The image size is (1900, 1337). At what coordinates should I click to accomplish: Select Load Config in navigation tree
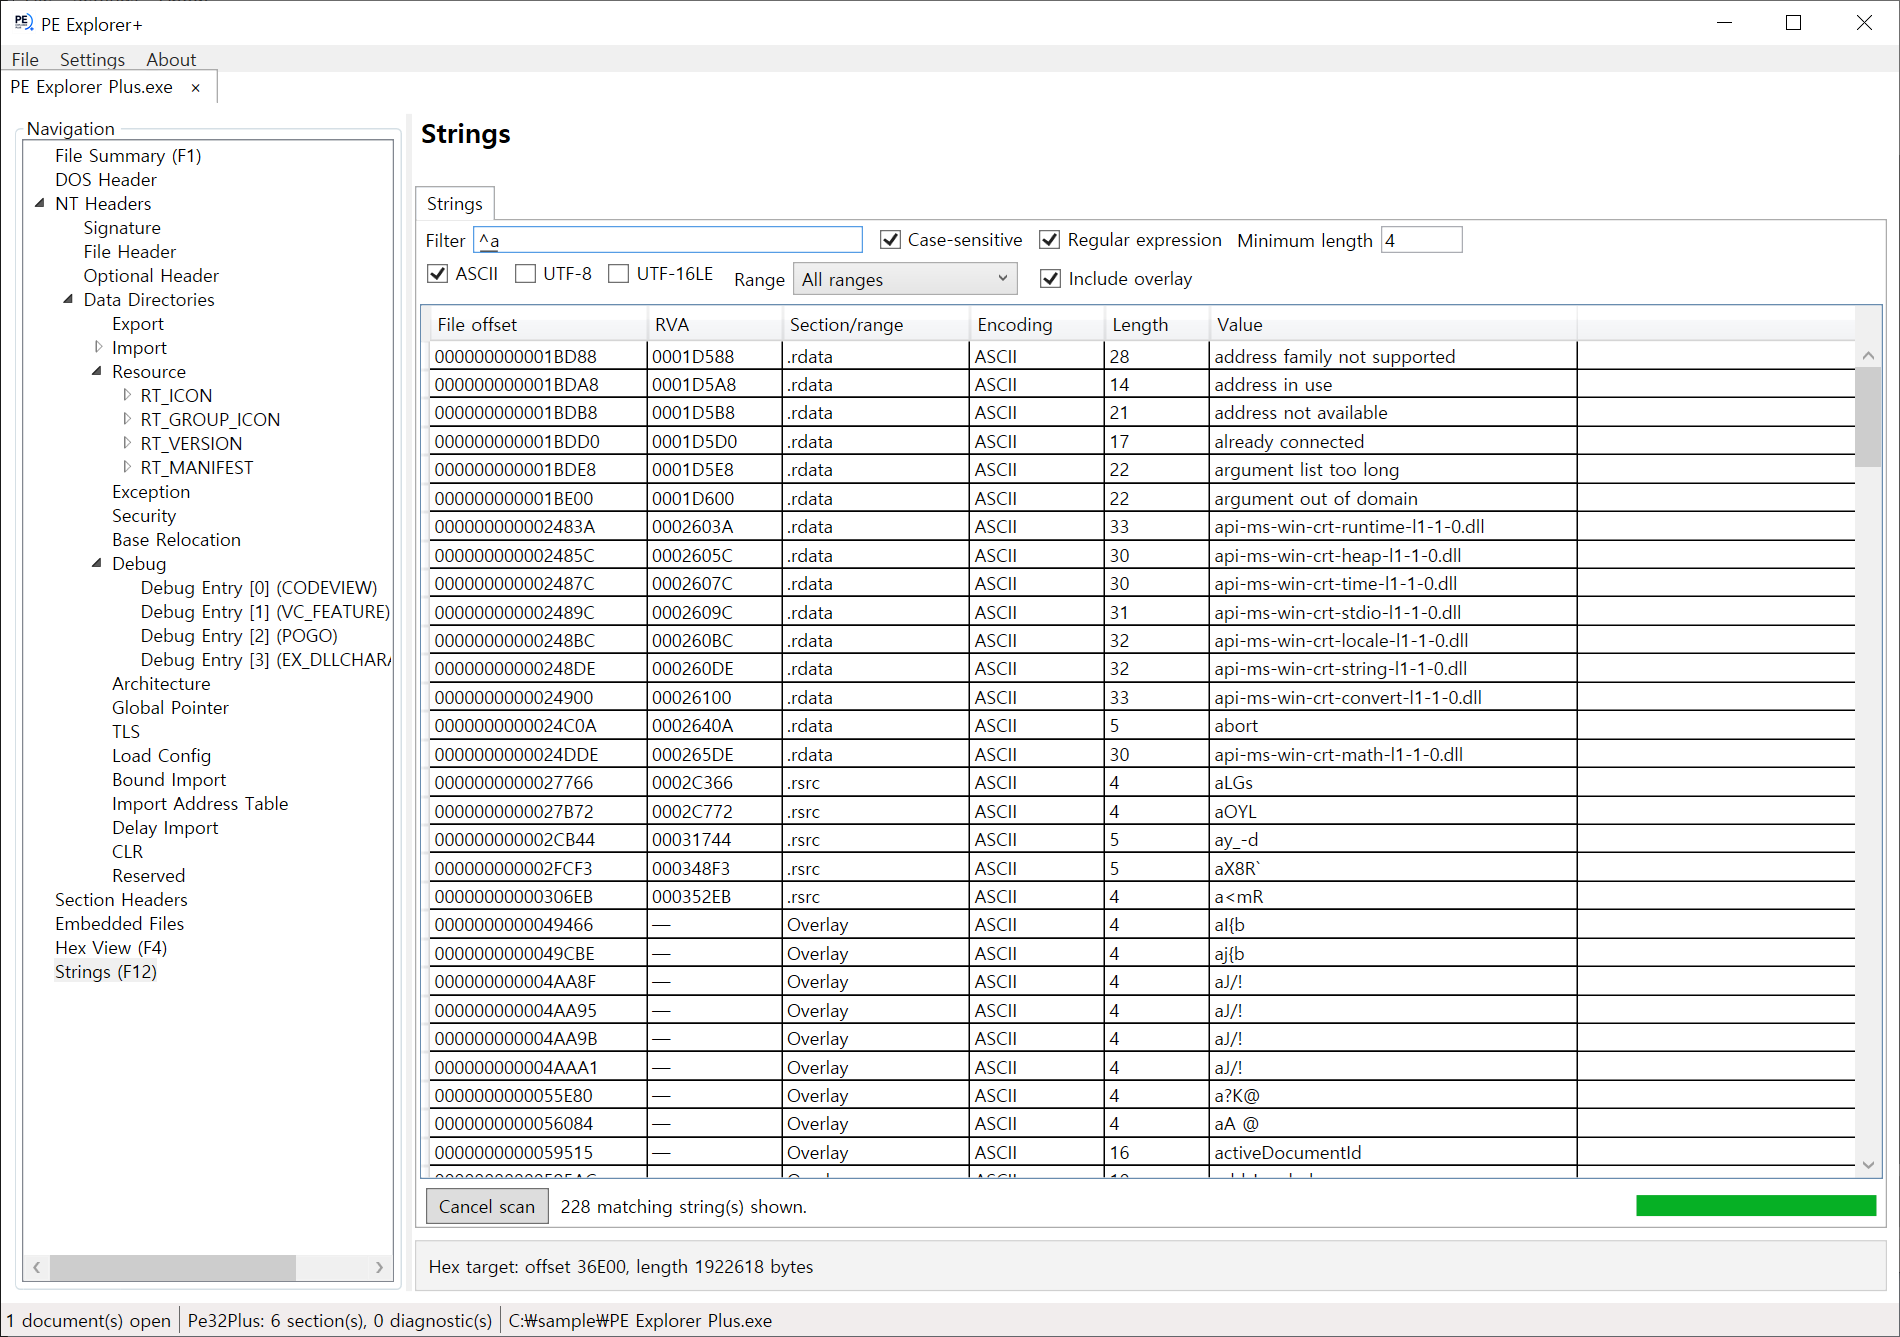pos(161,756)
